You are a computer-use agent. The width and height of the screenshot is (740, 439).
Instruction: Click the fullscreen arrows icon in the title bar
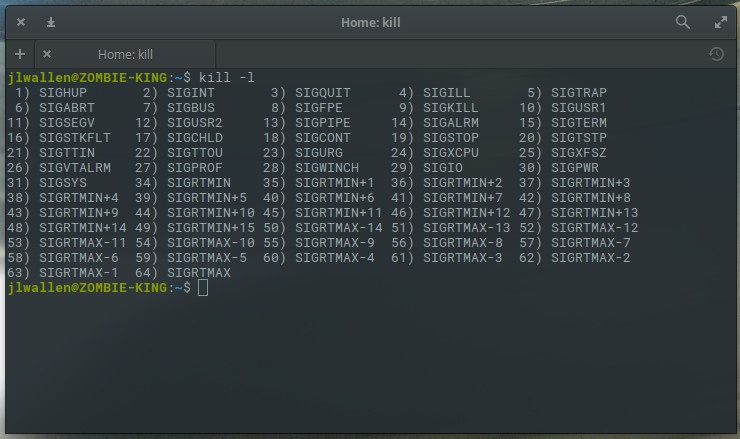click(x=721, y=22)
